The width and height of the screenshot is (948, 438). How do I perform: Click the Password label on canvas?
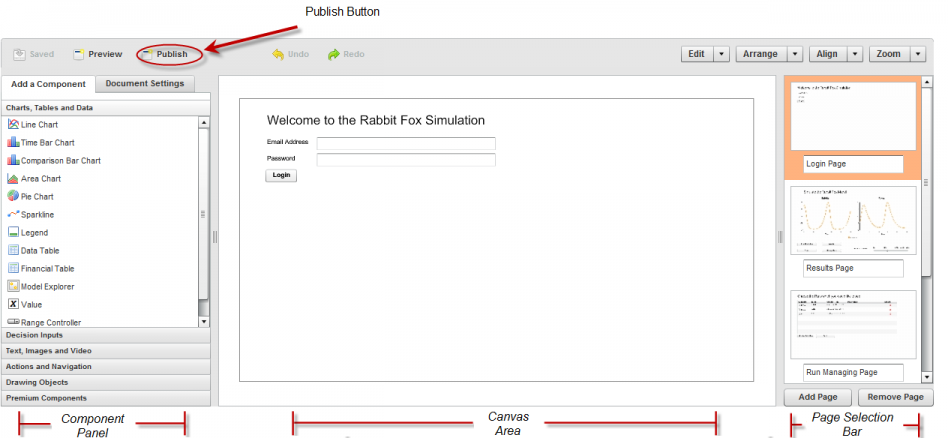281,158
